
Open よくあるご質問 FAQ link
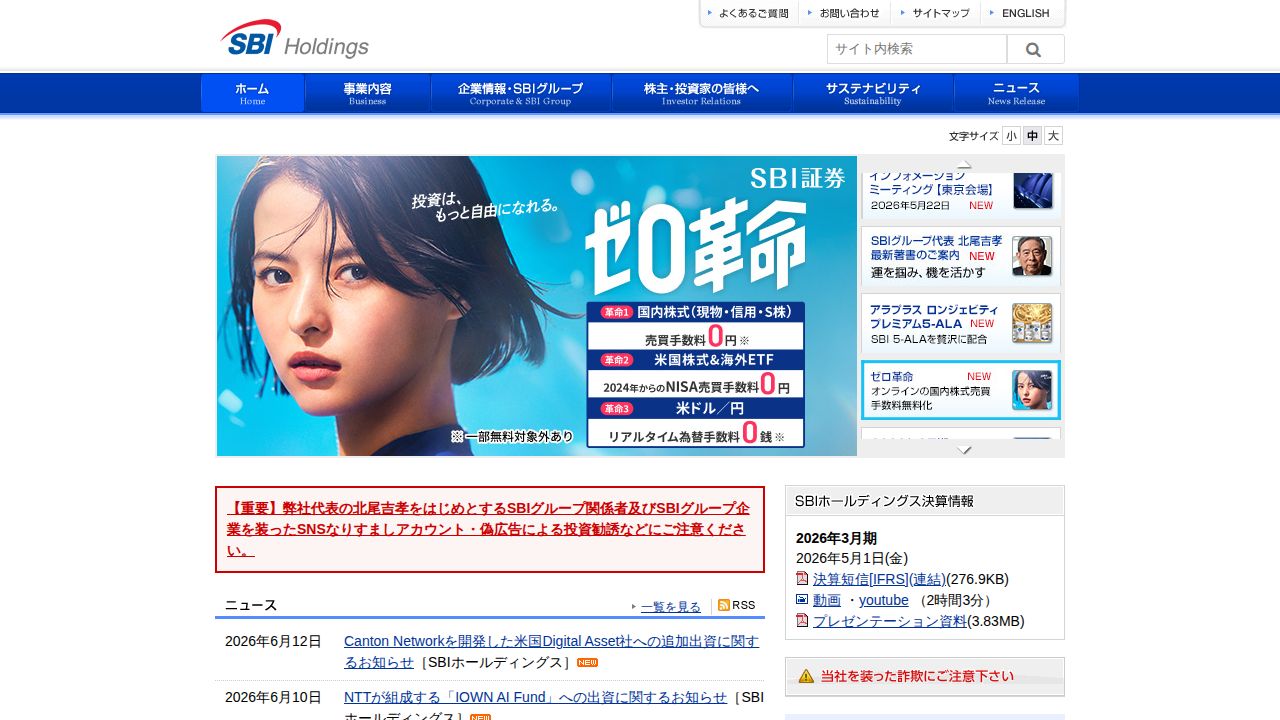pos(747,13)
